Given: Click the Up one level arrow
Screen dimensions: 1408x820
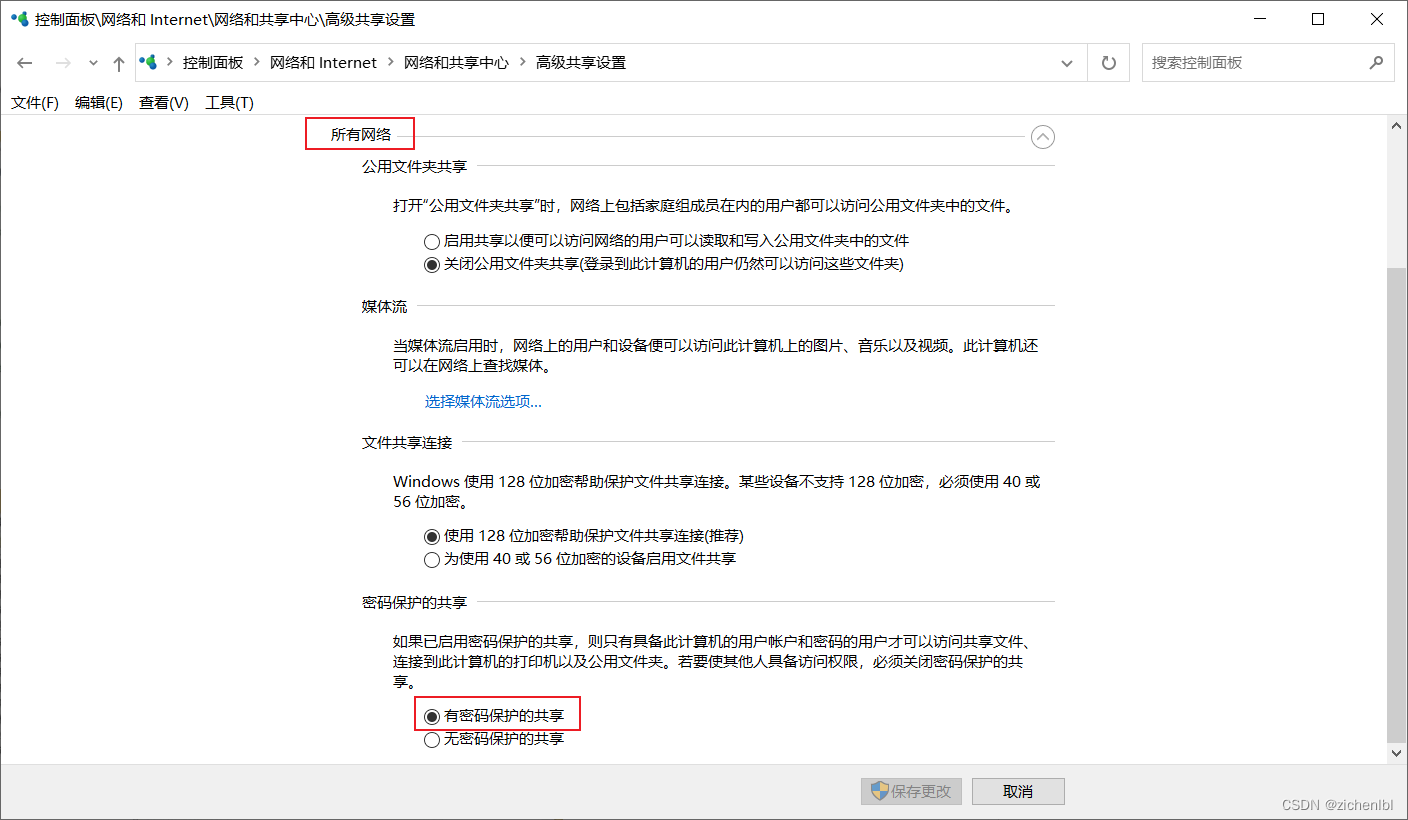Looking at the screenshot, I should [119, 63].
